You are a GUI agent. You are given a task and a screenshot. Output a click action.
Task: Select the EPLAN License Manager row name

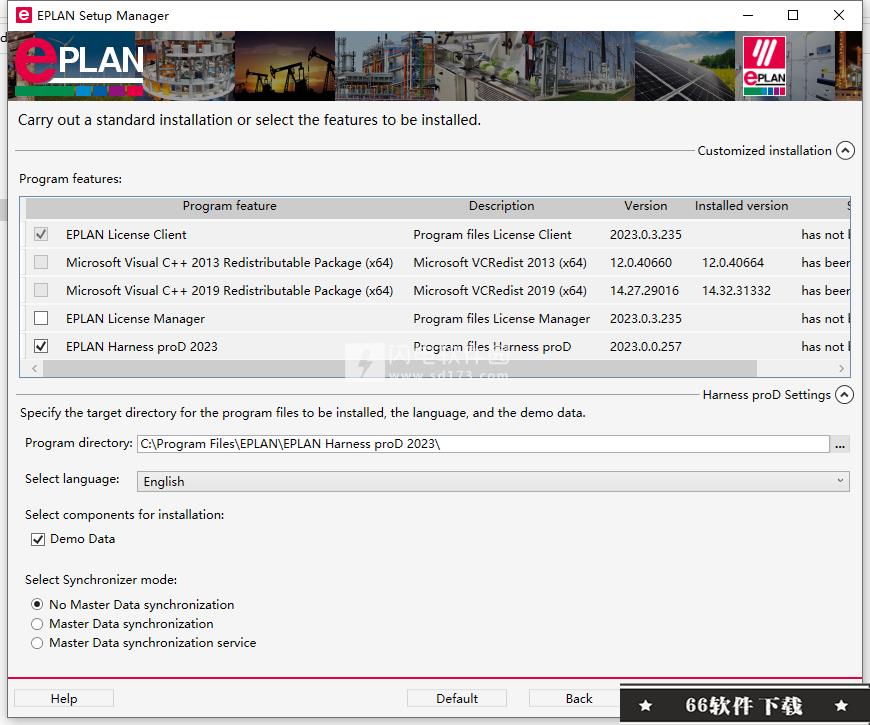(x=135, y=318)
